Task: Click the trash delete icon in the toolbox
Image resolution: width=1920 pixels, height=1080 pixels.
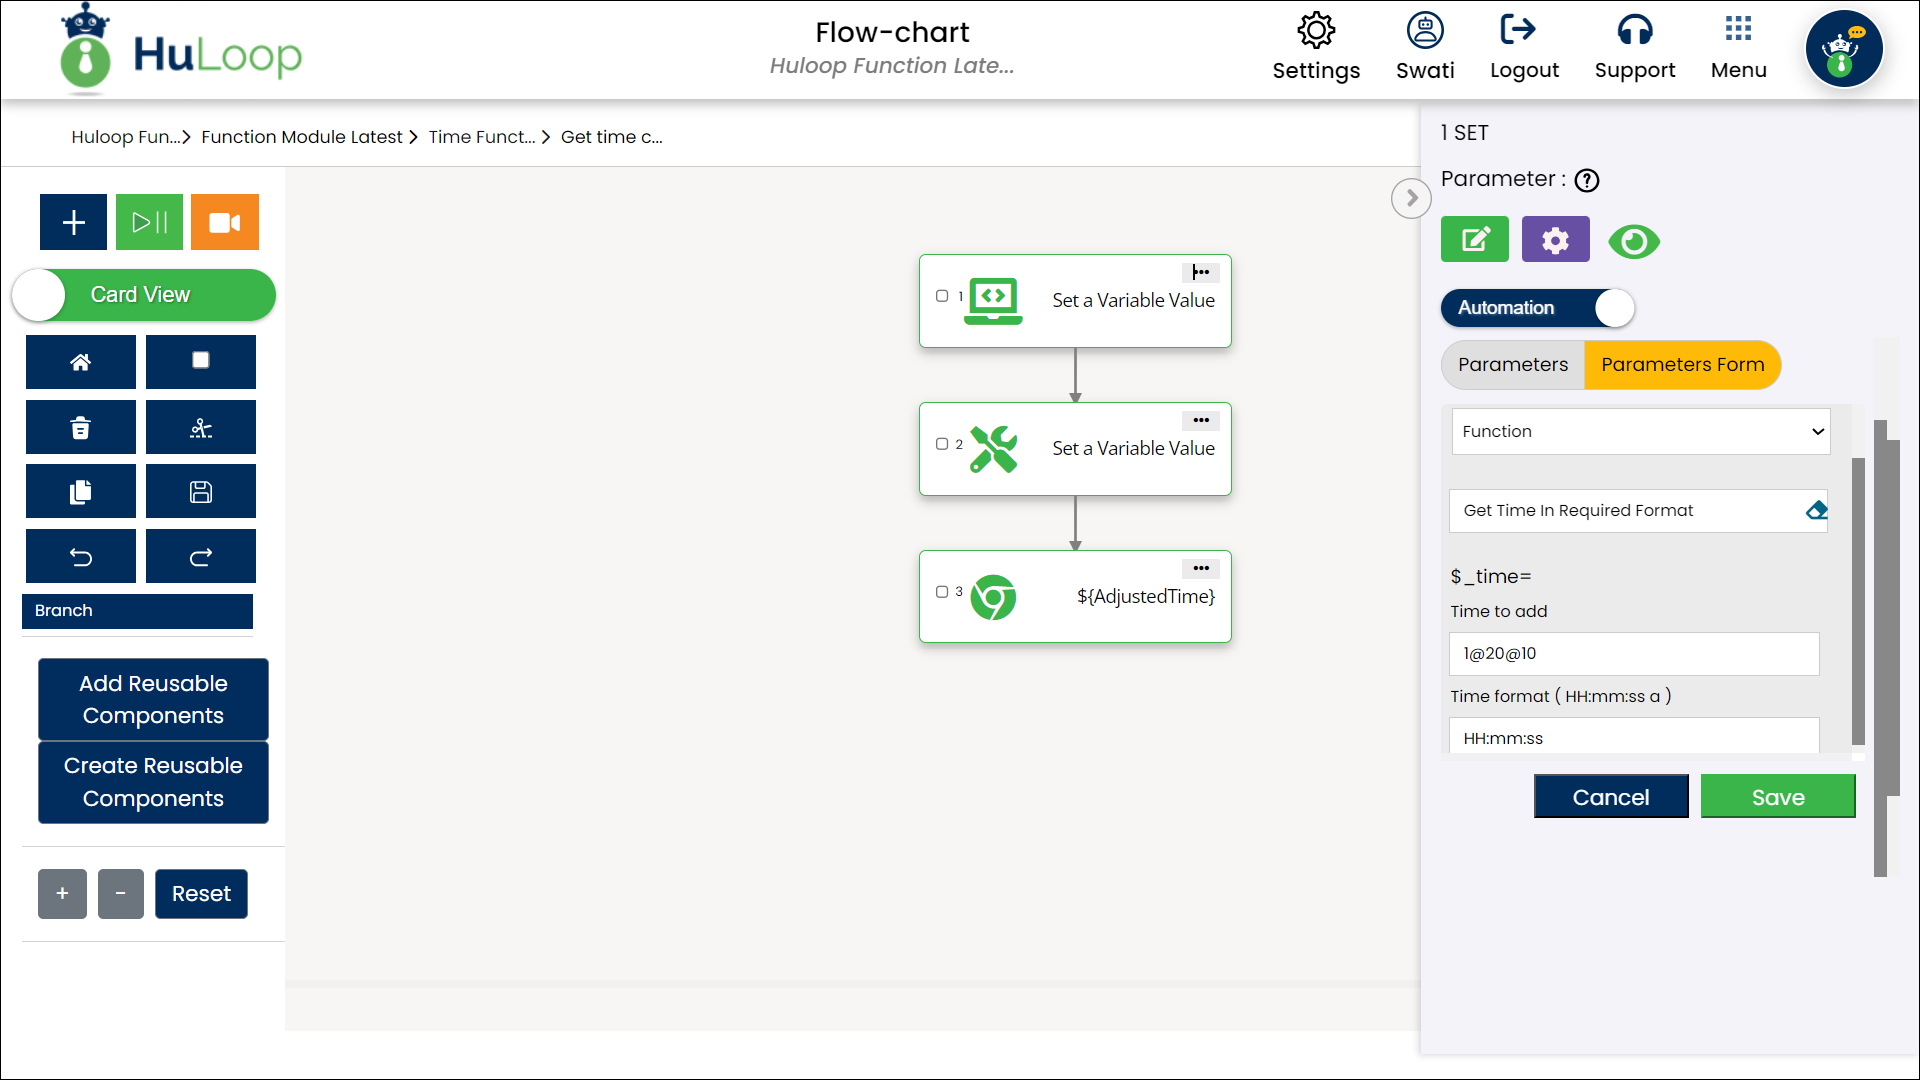Action: pyautogui.click(x=81, y=428)
